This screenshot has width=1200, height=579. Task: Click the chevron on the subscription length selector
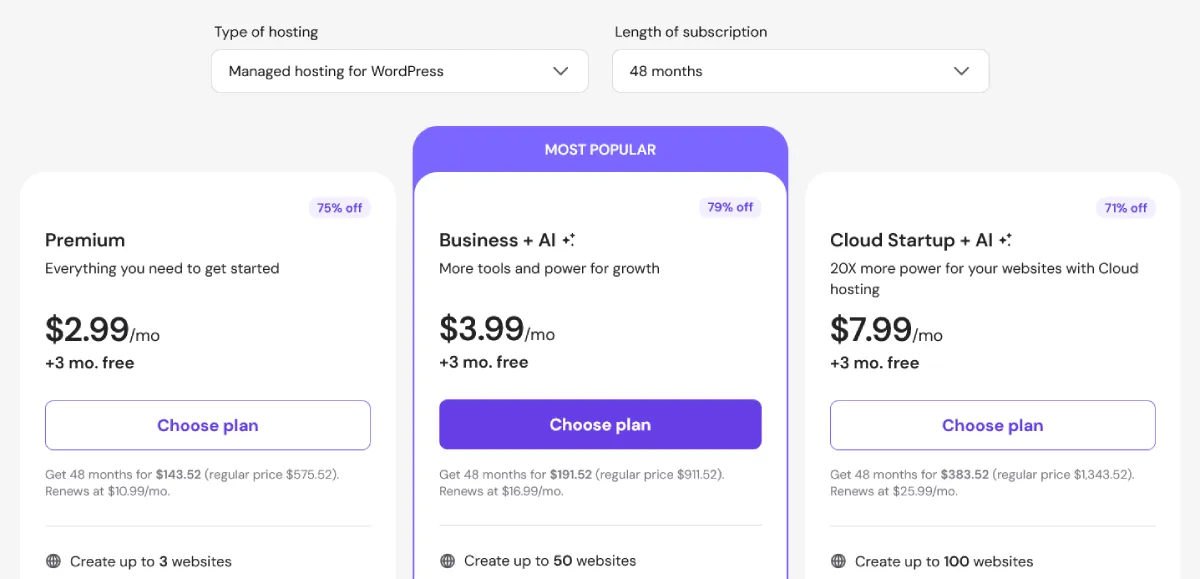(961, 71)
